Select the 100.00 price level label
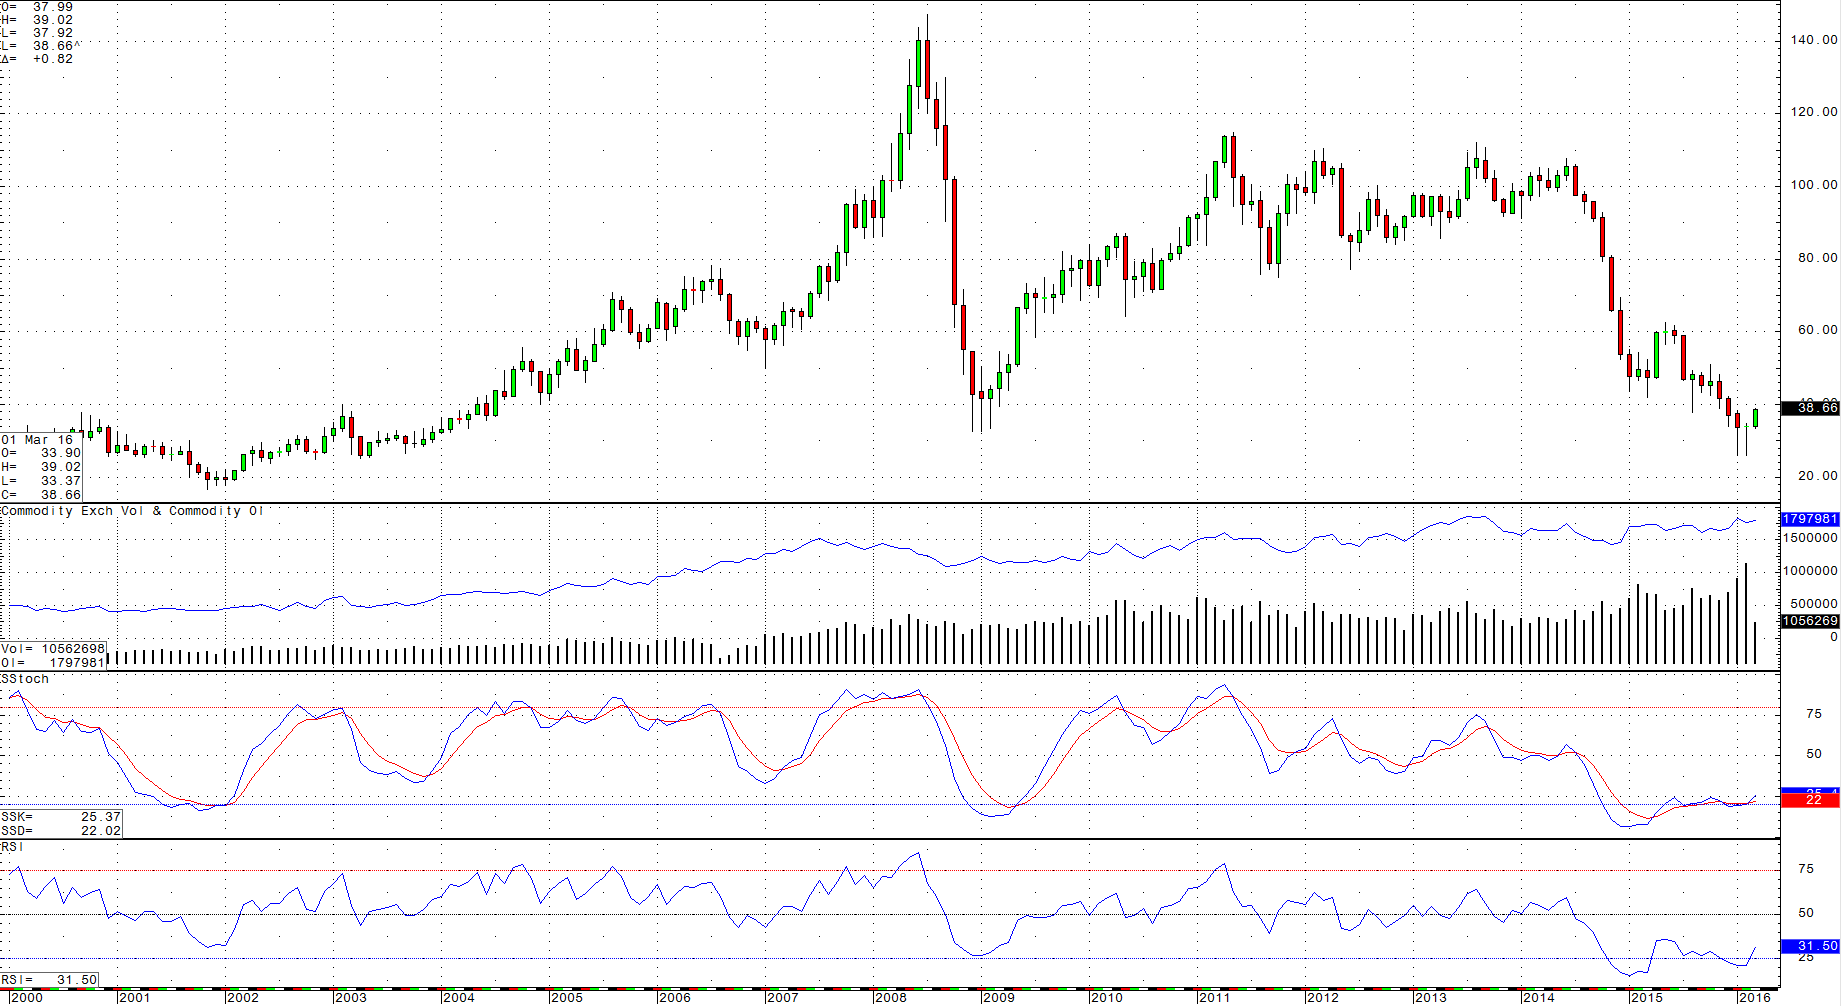This screenshot has width=1841, height=1006. 1814,185
